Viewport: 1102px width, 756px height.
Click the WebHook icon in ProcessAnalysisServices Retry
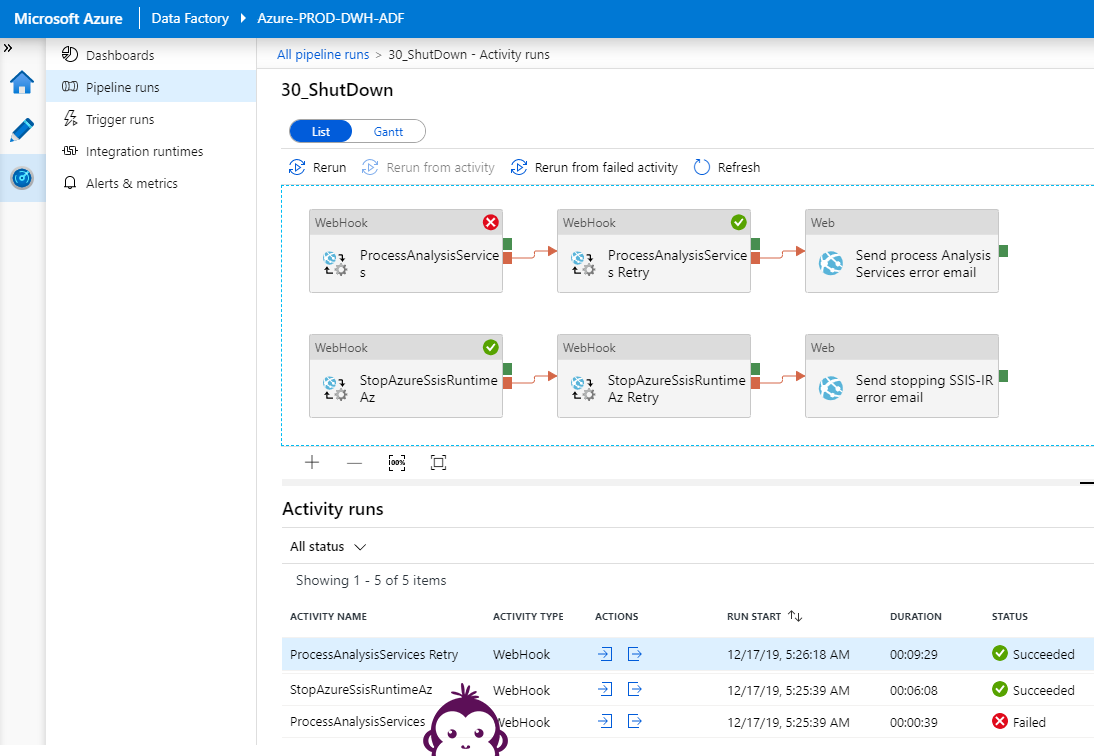tap(583, 263)
